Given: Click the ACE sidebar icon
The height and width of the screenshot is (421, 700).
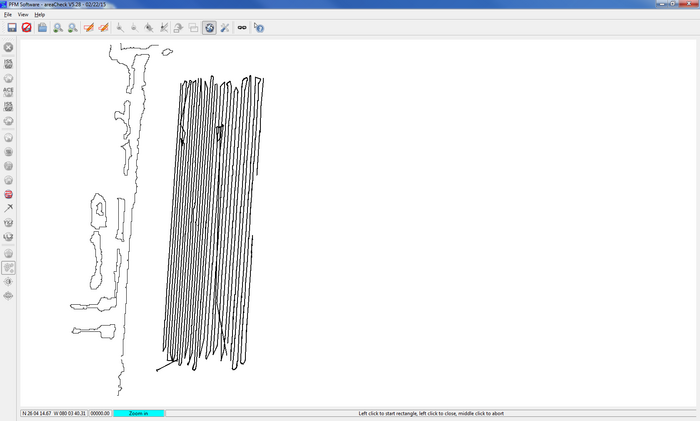Looking at the screenshot, I should [x=8, y=92].
